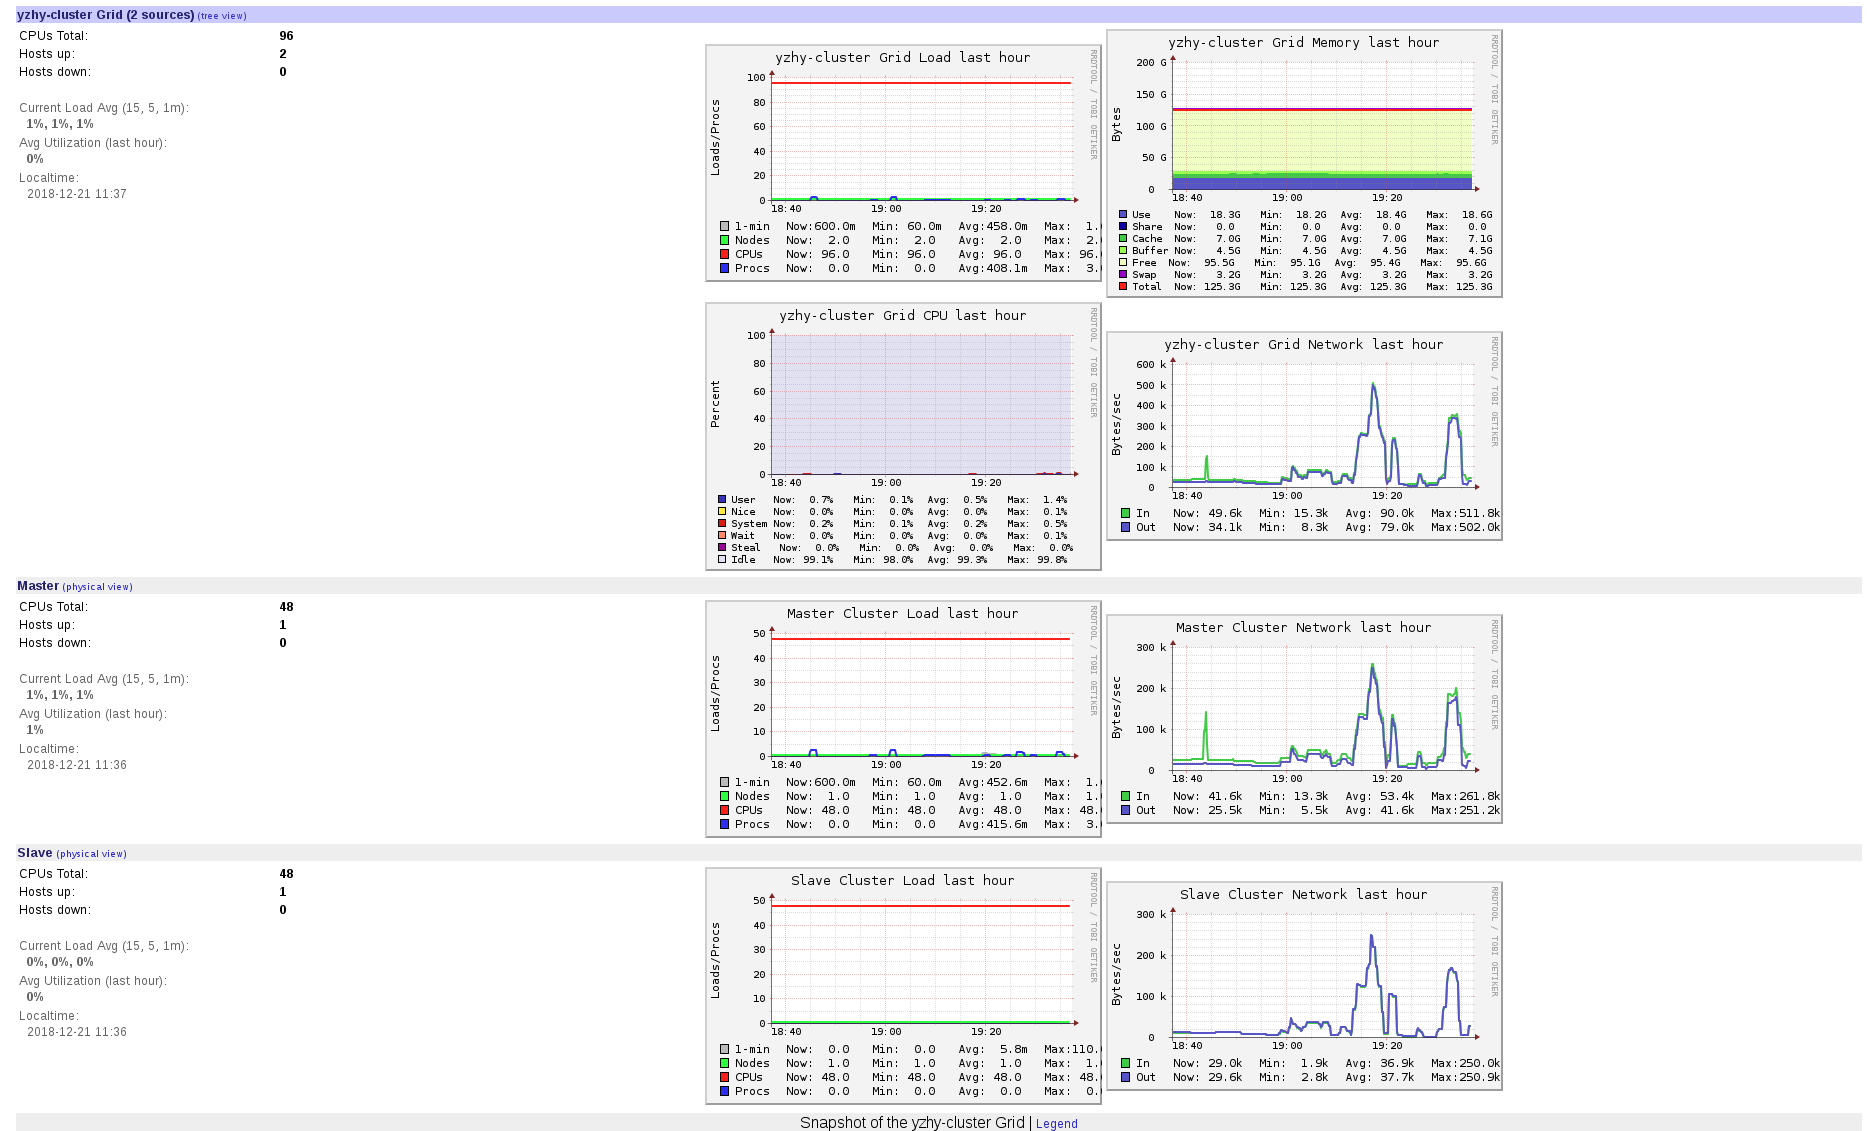Open the yzhy-cluster Grid CPU graph
The height and width of the screenshot is (1131, 1870).
(903, 436)
